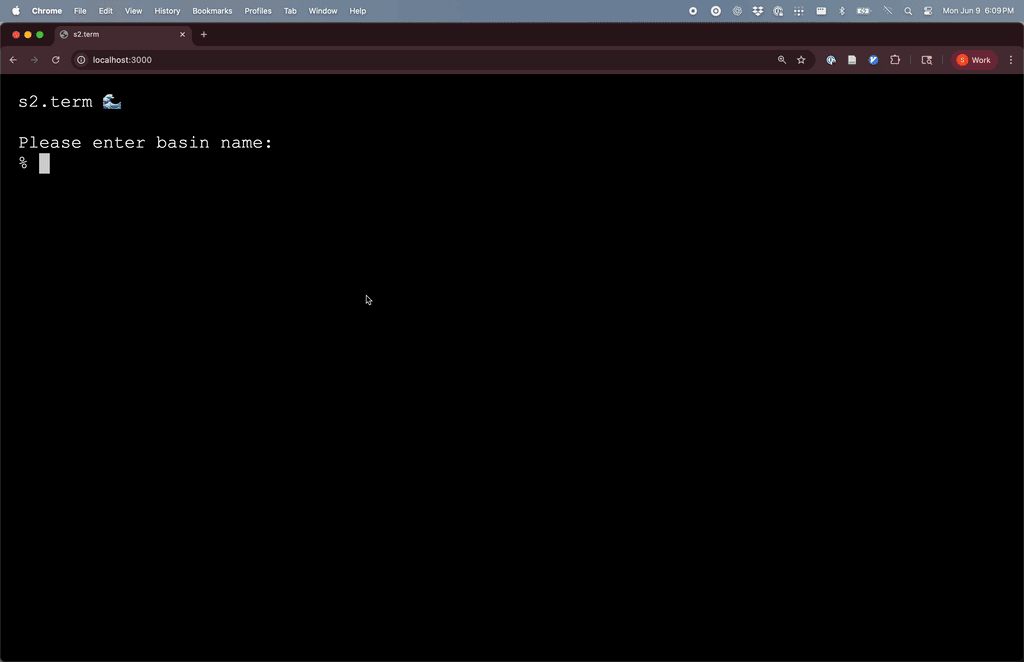This screenshot has width=1024, height=662.
Task: Open the History menu
Action: click(167, 11)
